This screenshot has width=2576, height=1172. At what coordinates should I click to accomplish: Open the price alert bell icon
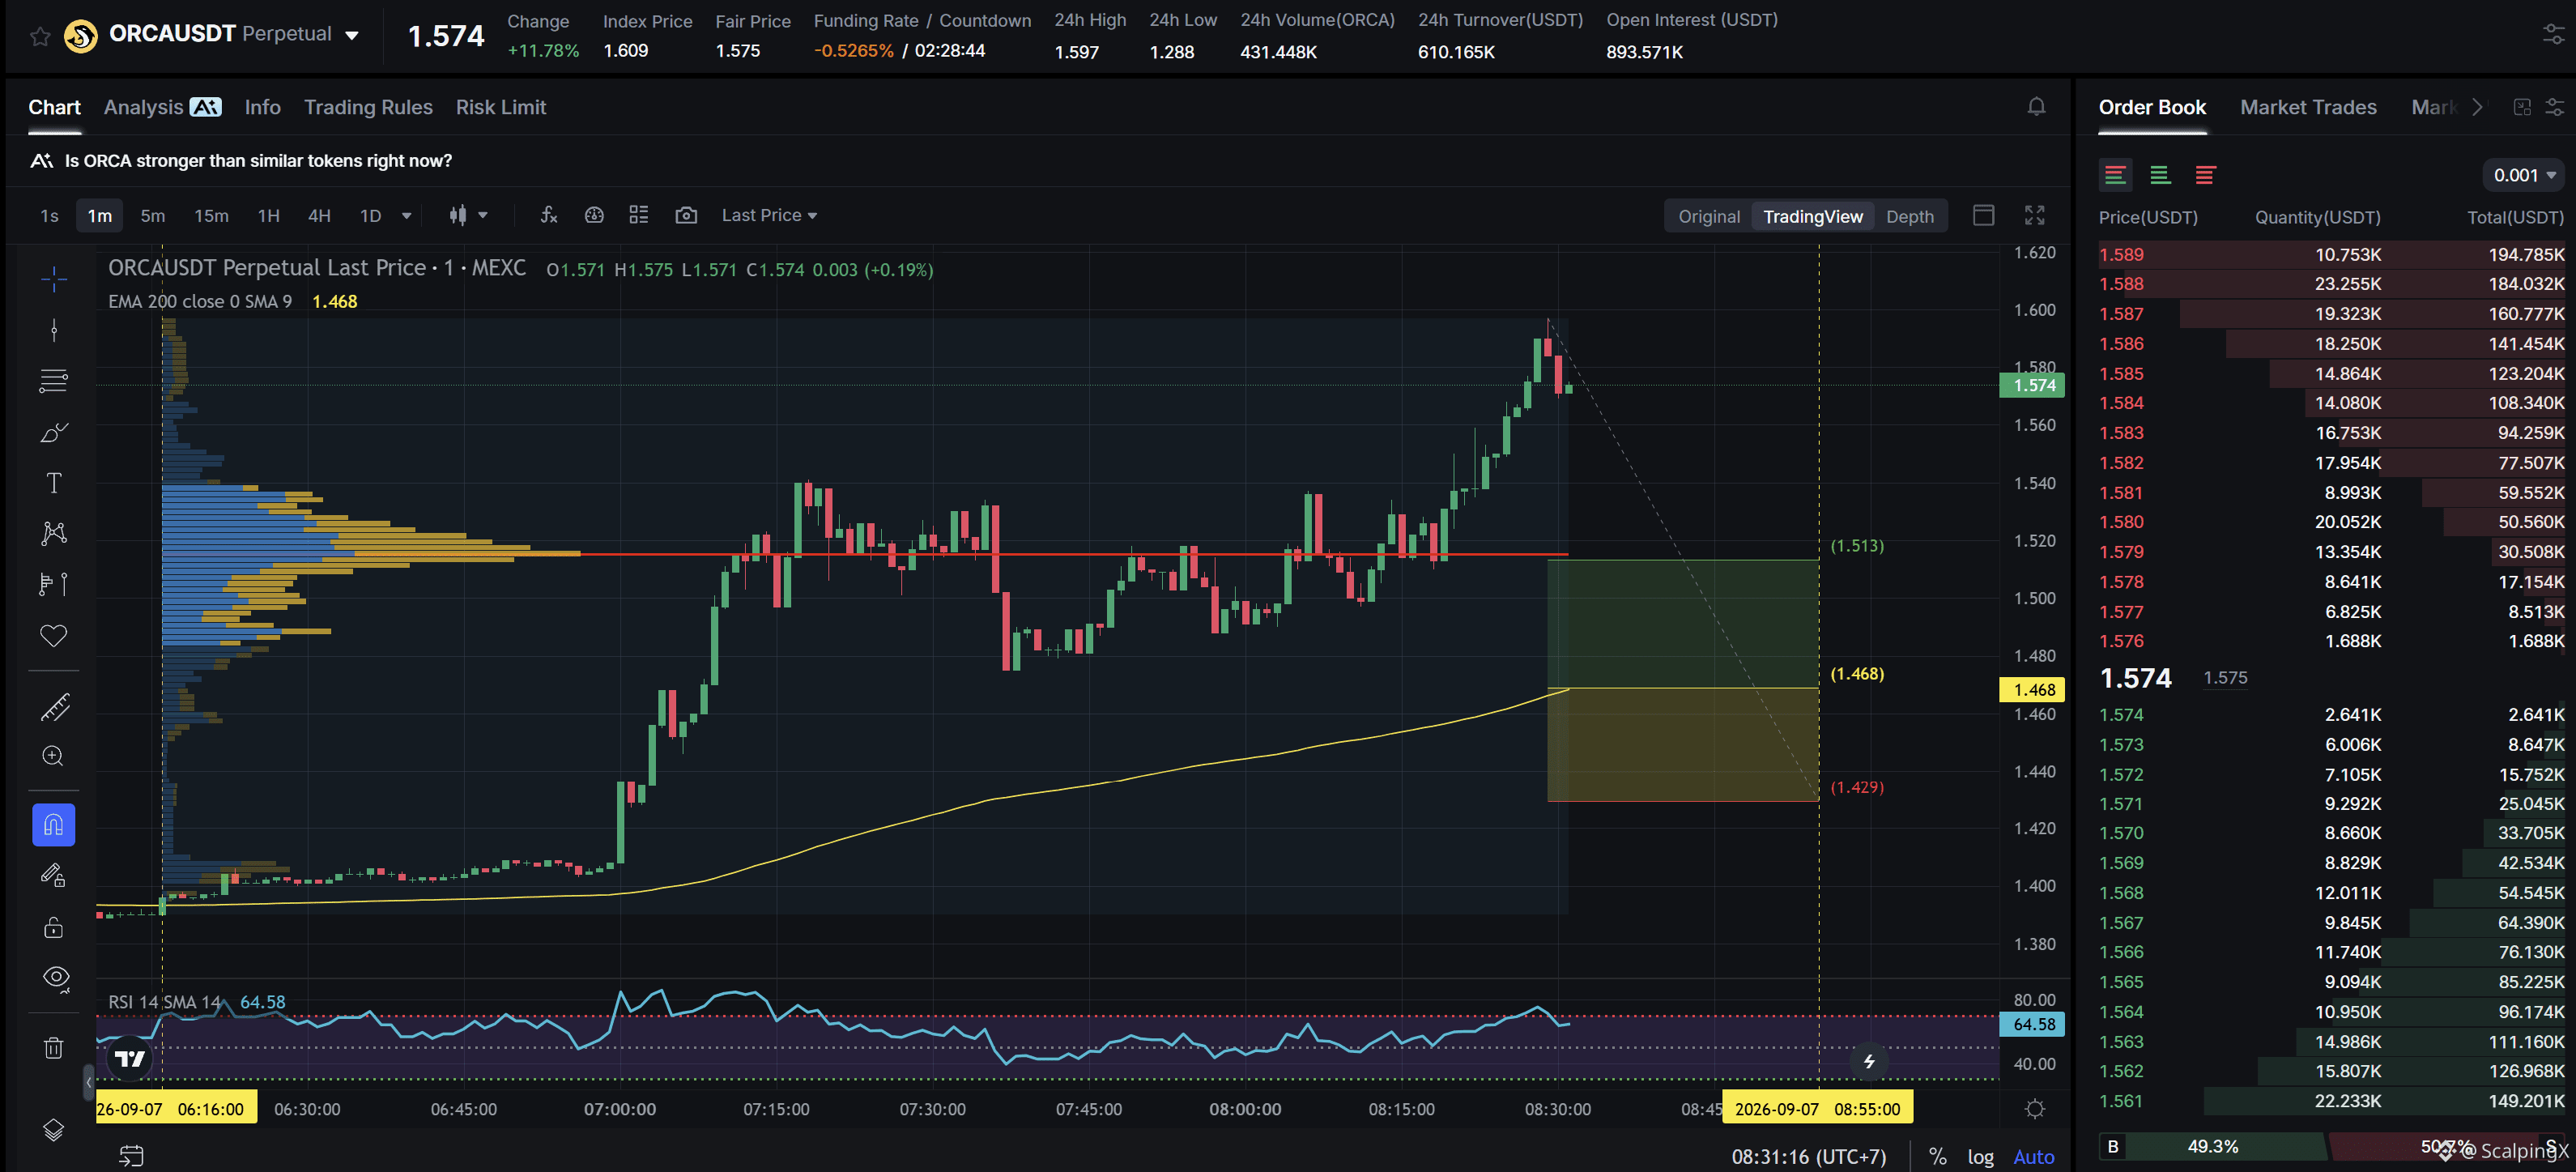(x=2036, y=107)
